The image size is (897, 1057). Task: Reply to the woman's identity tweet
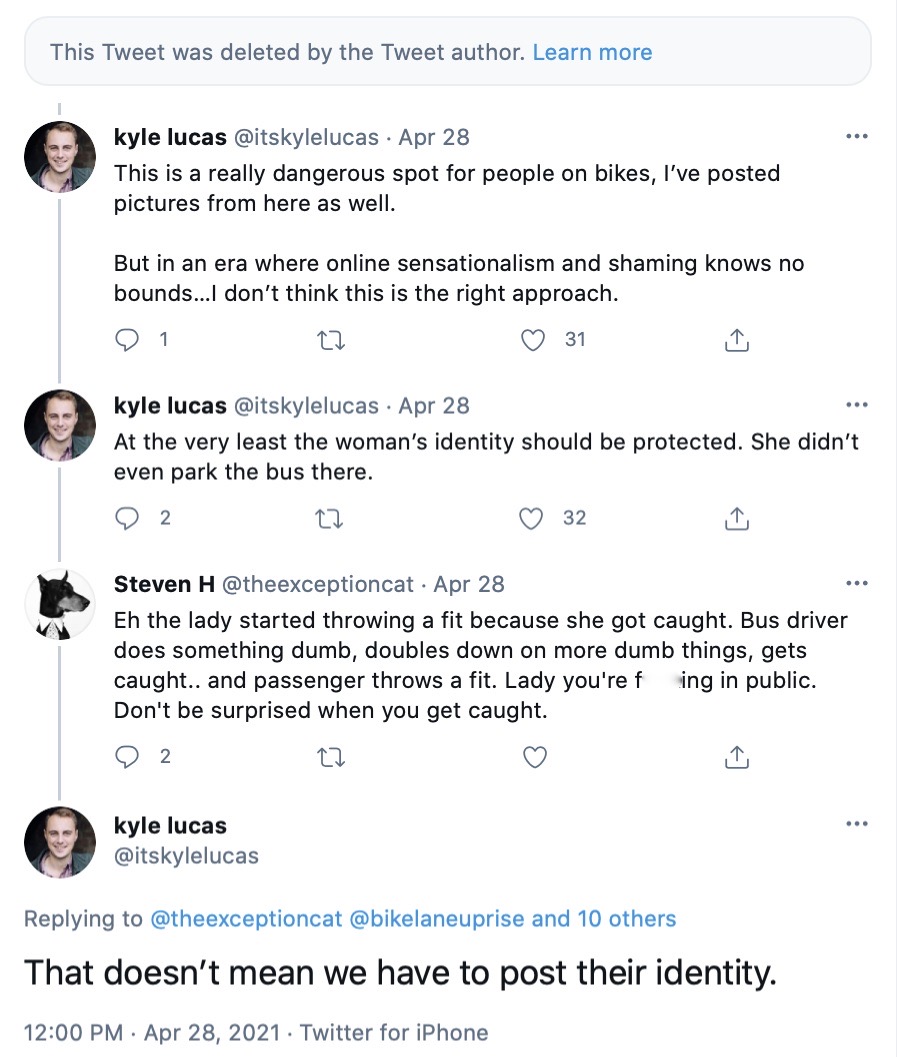coord(127,518)
